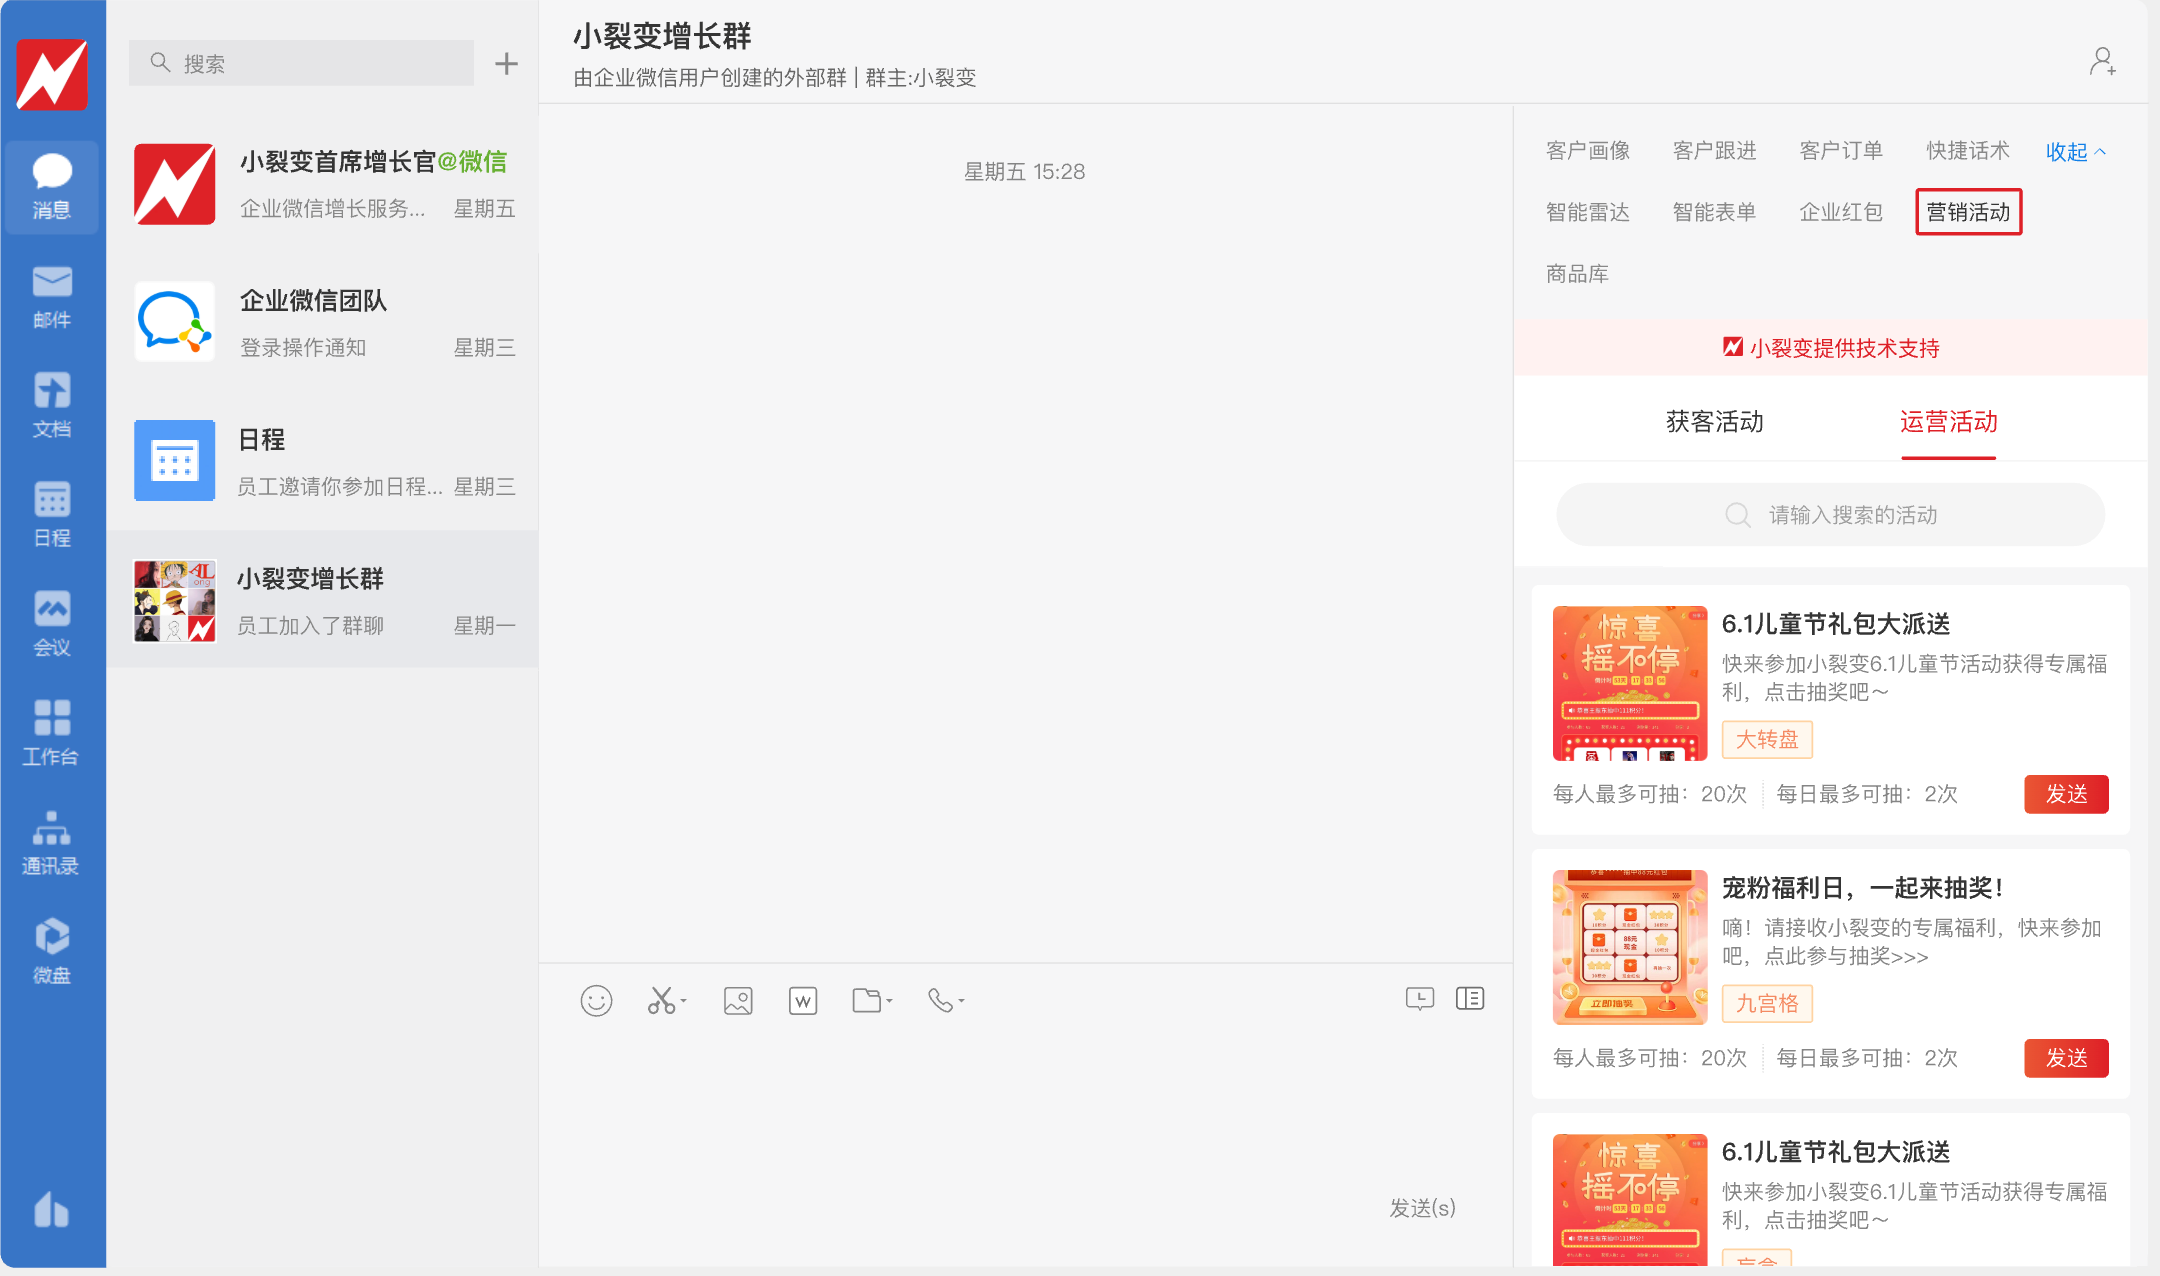Open the 会议 meeting sidebar icon
This screenshot has width=2160, height=1276.
[52, 623]
